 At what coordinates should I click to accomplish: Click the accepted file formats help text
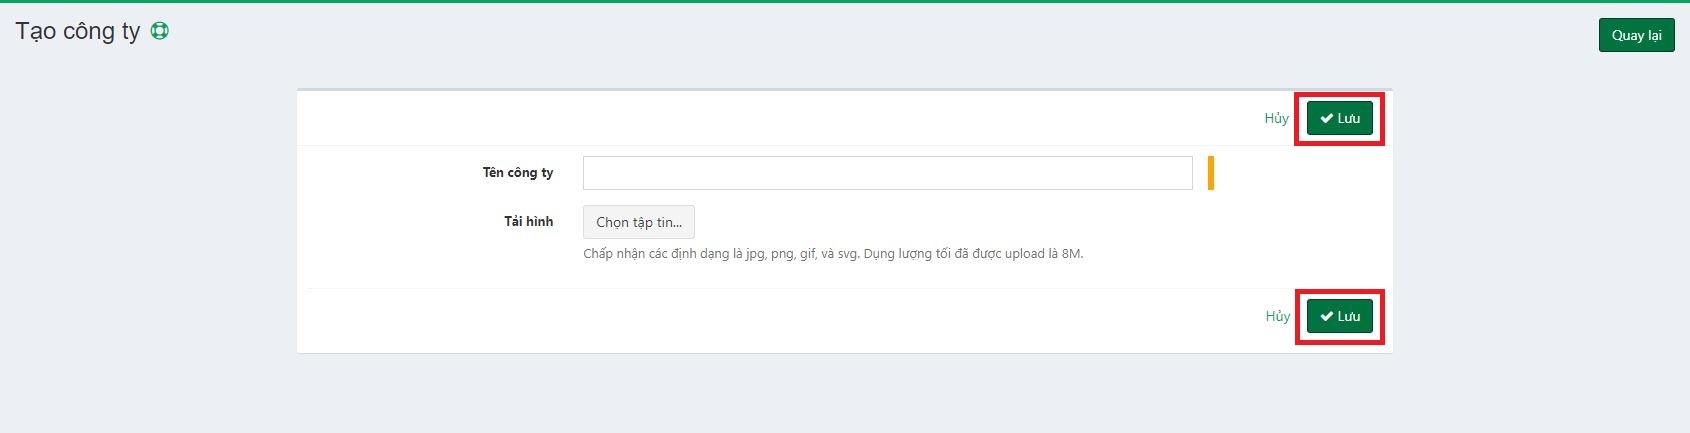[832, 254]
